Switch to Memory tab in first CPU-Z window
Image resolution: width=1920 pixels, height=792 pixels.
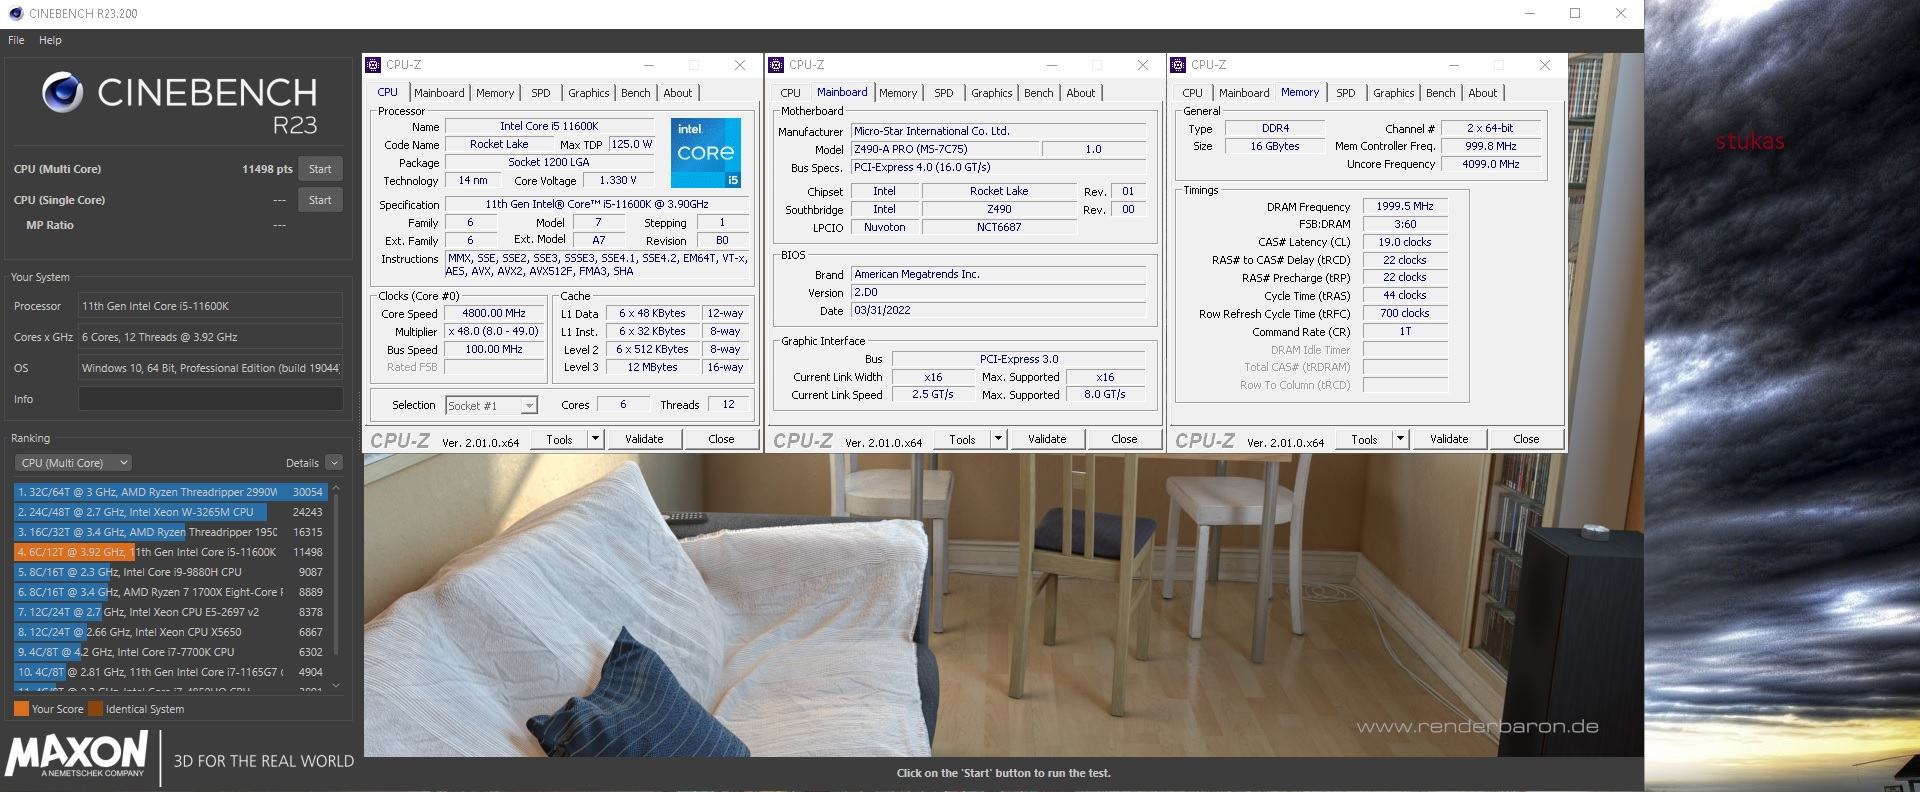click(x=495, y=93)
